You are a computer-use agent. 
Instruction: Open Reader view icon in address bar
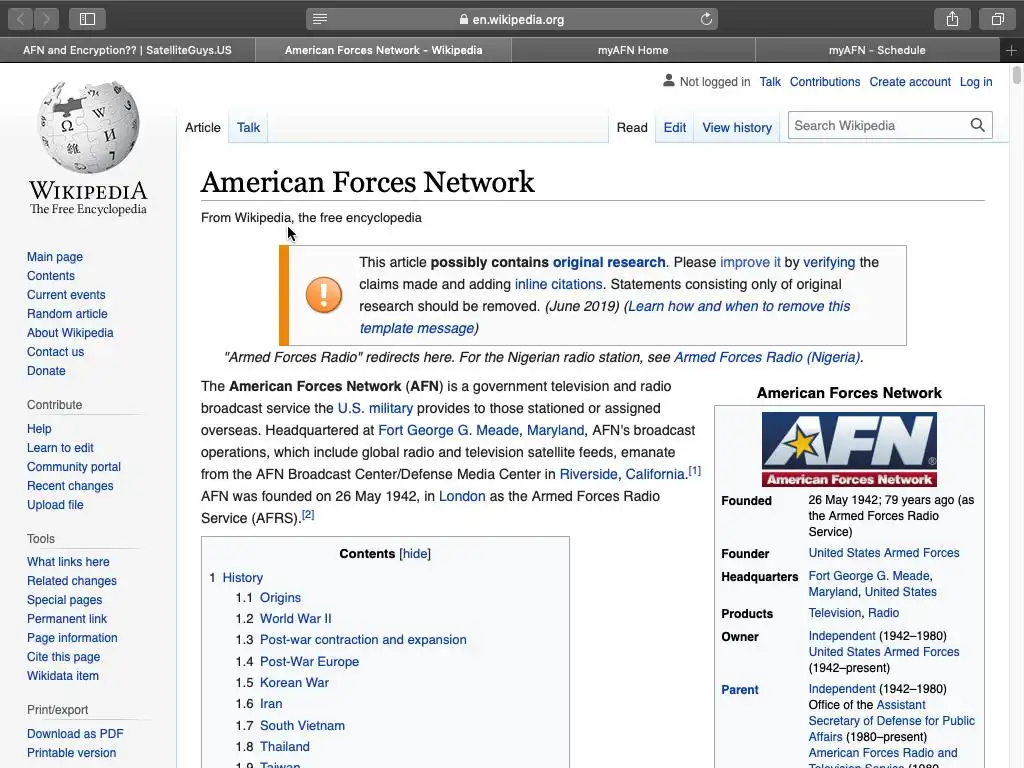tap(320, 19)
